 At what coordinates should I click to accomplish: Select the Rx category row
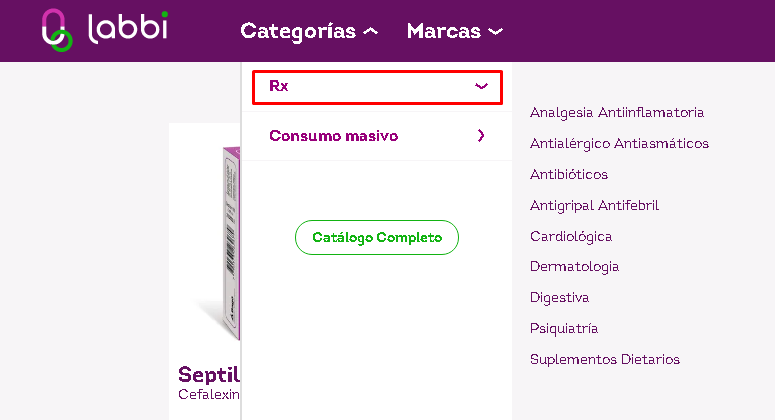[x=376, y=87]
